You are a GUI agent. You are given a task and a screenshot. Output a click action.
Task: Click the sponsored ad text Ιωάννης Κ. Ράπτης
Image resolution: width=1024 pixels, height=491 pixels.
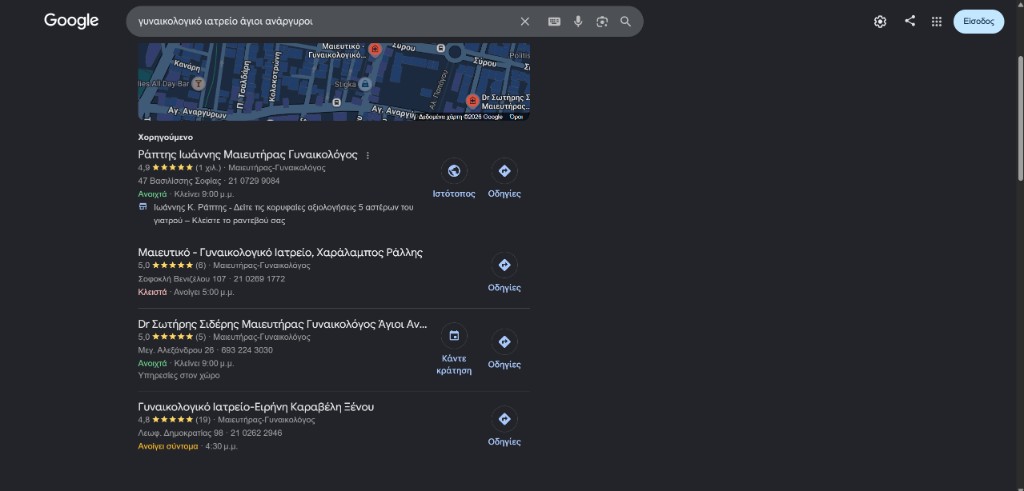283,214
